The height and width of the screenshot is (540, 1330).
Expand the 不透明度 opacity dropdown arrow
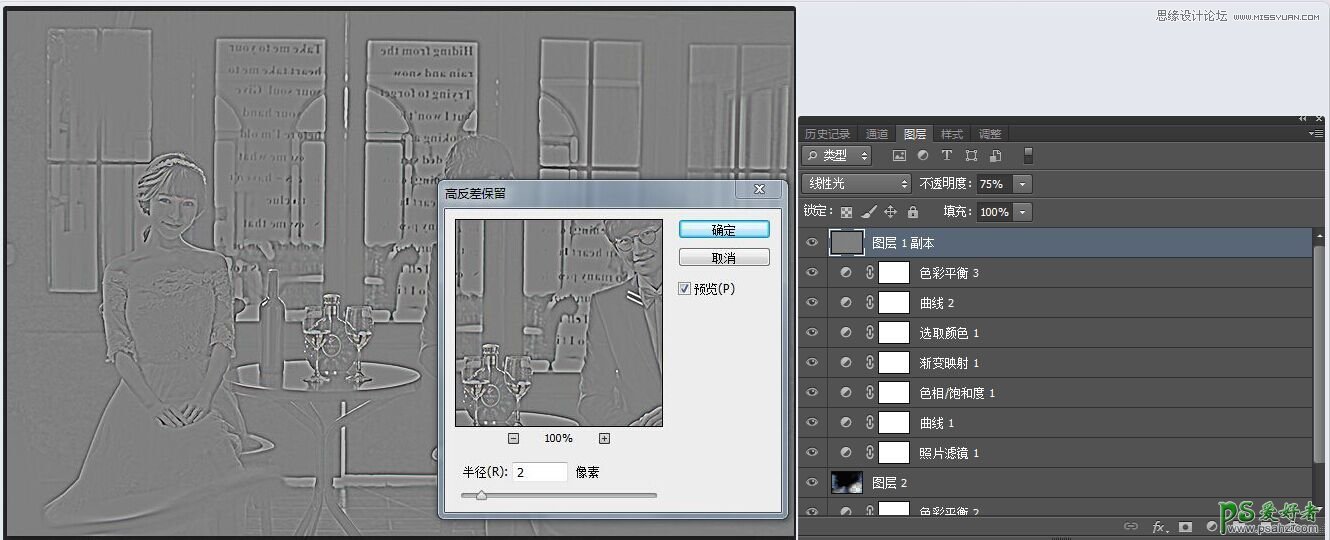(1022, 184)
